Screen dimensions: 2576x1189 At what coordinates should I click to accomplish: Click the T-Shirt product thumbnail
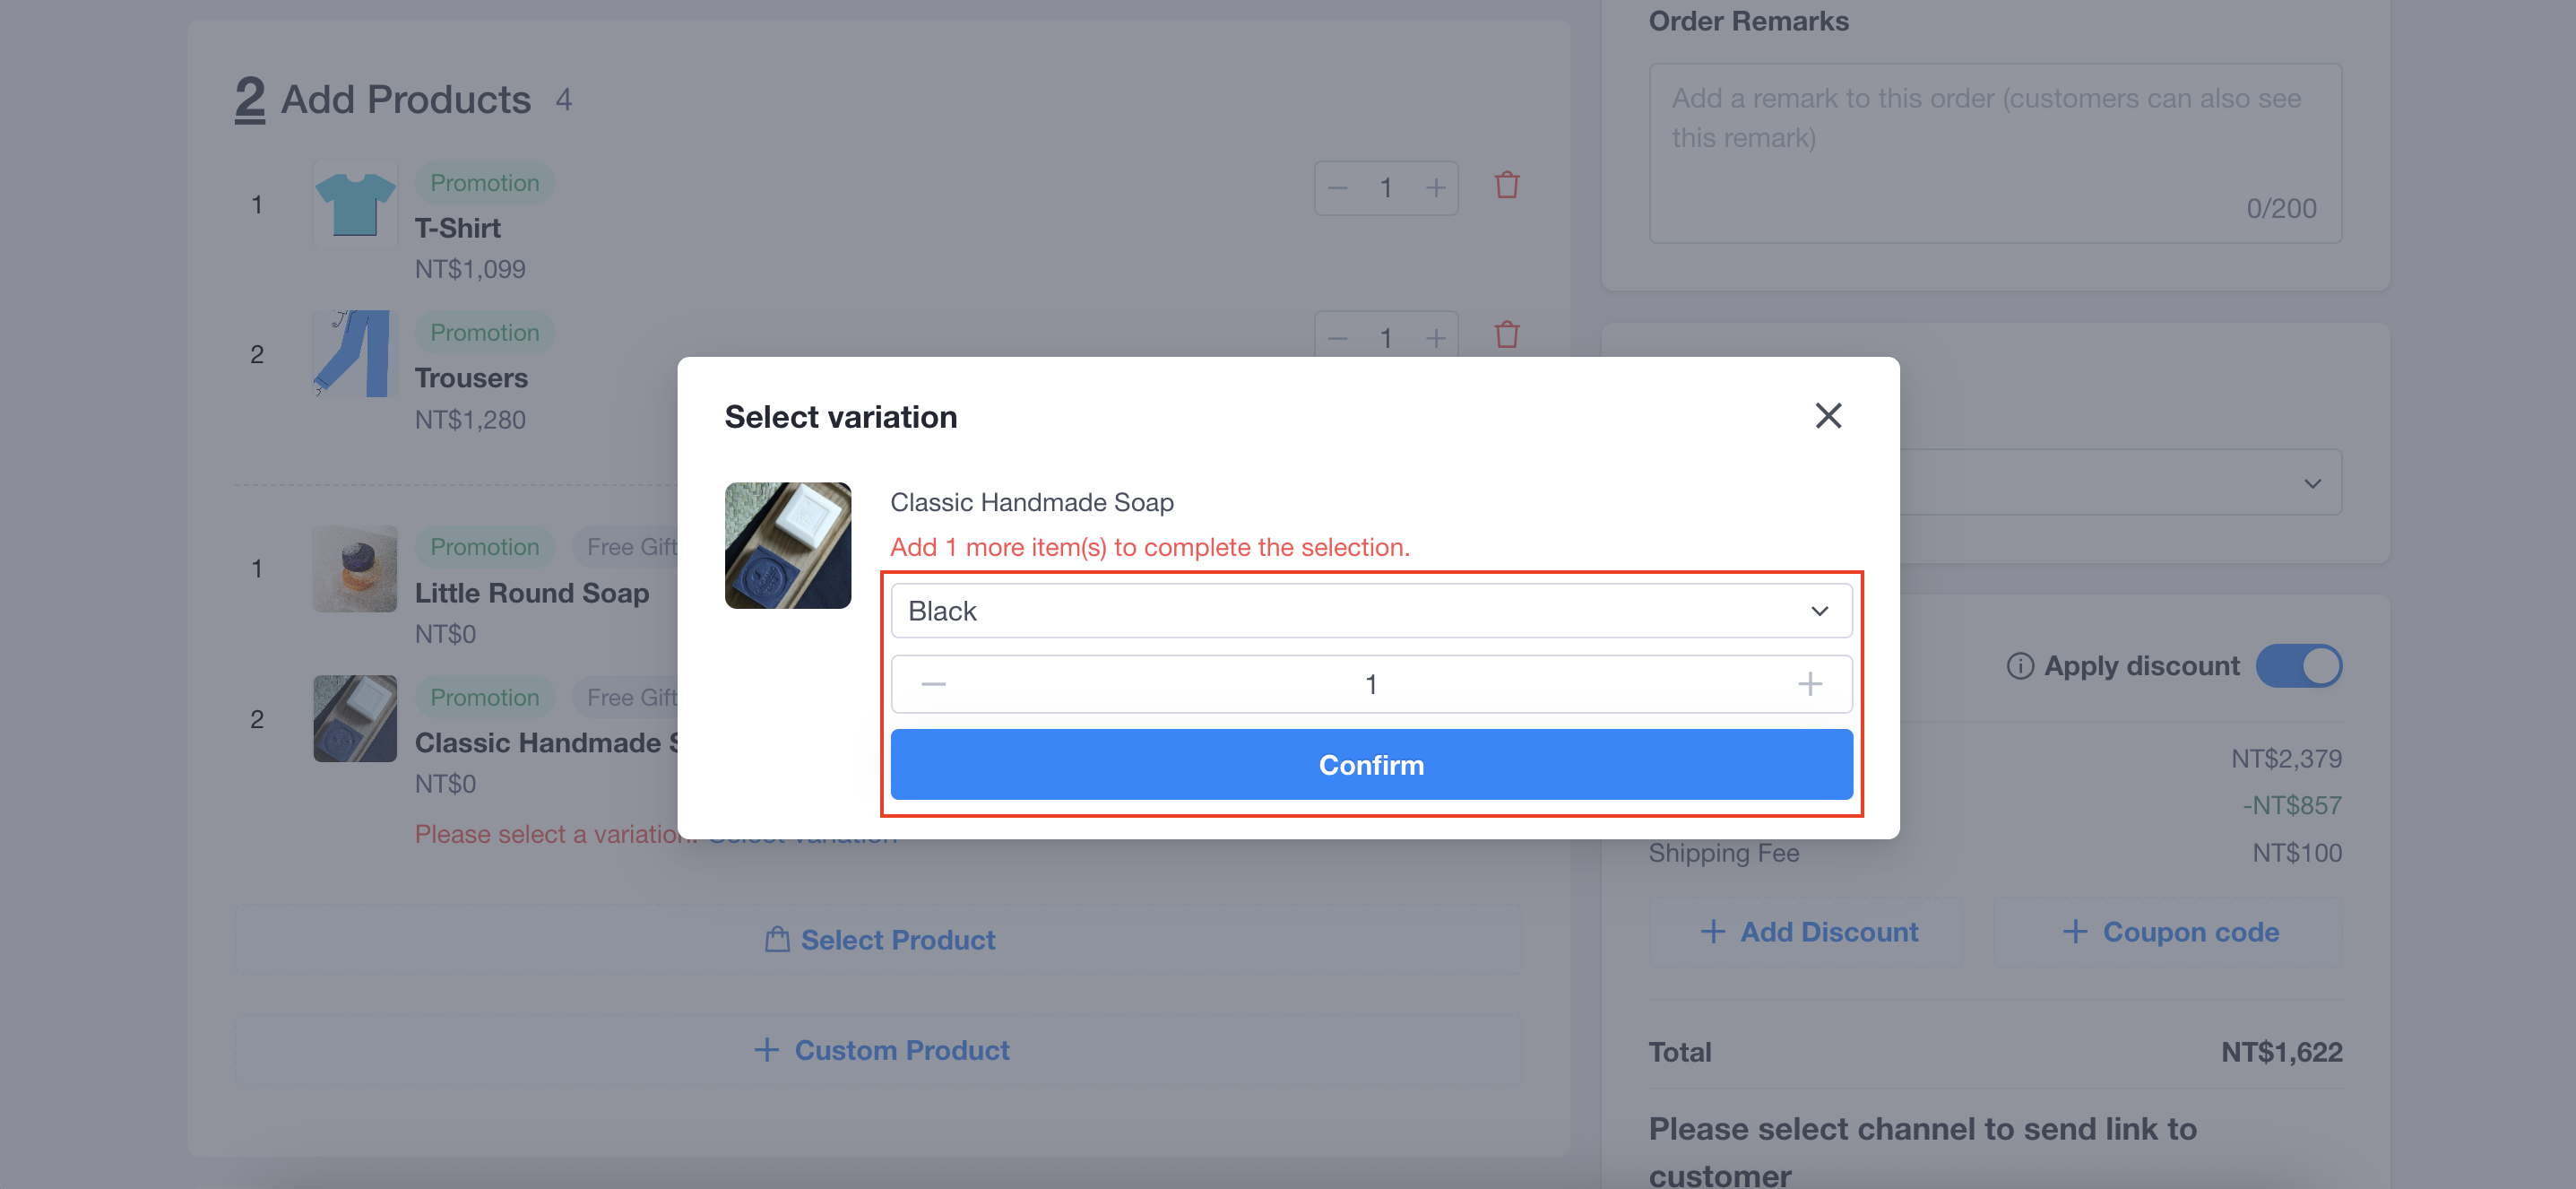(x=354, y=204)
